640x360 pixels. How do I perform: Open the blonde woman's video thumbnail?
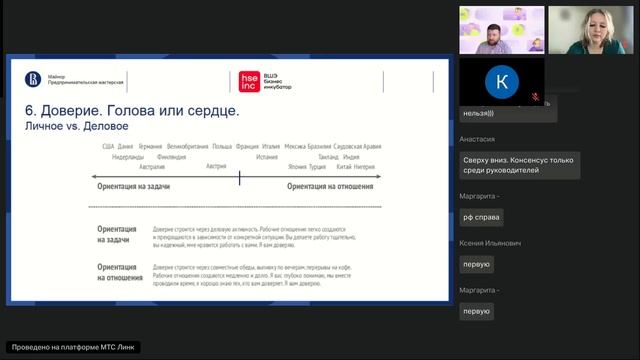591,30
